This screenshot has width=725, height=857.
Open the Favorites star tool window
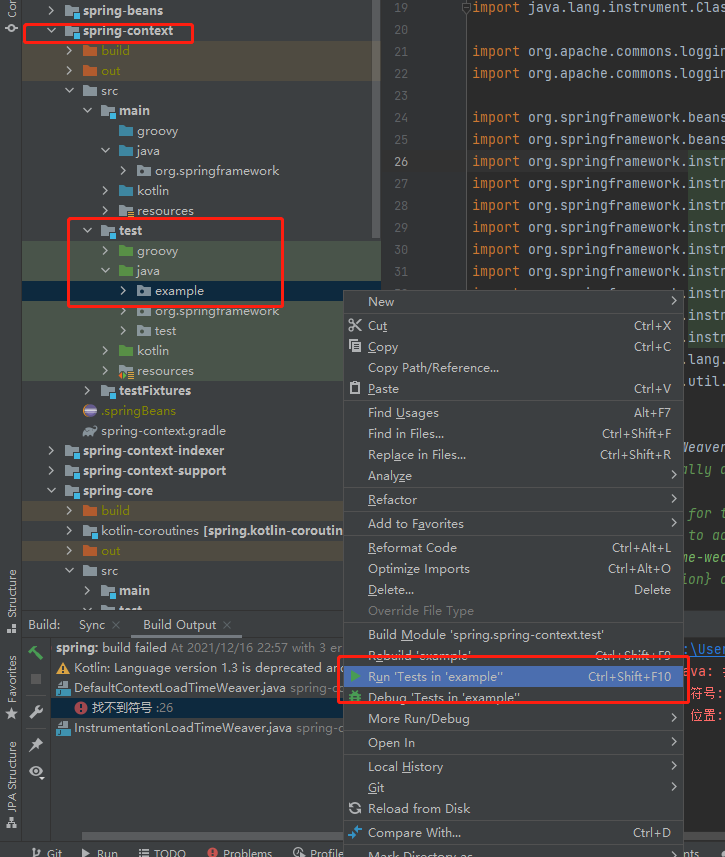[x=11, y=687]
